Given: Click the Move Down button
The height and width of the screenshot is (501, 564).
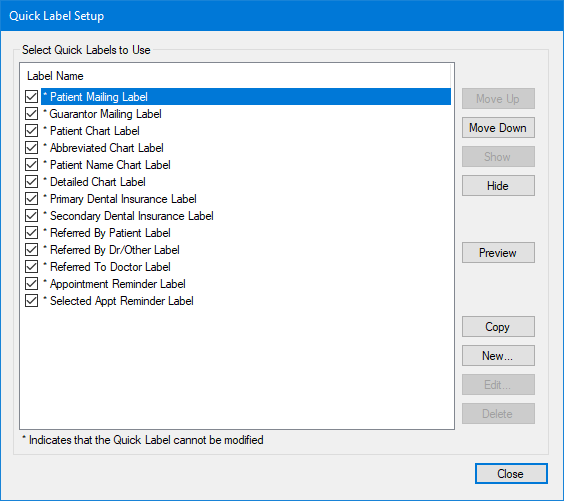Looking at the screenshot, I should (x=498, y=128).
